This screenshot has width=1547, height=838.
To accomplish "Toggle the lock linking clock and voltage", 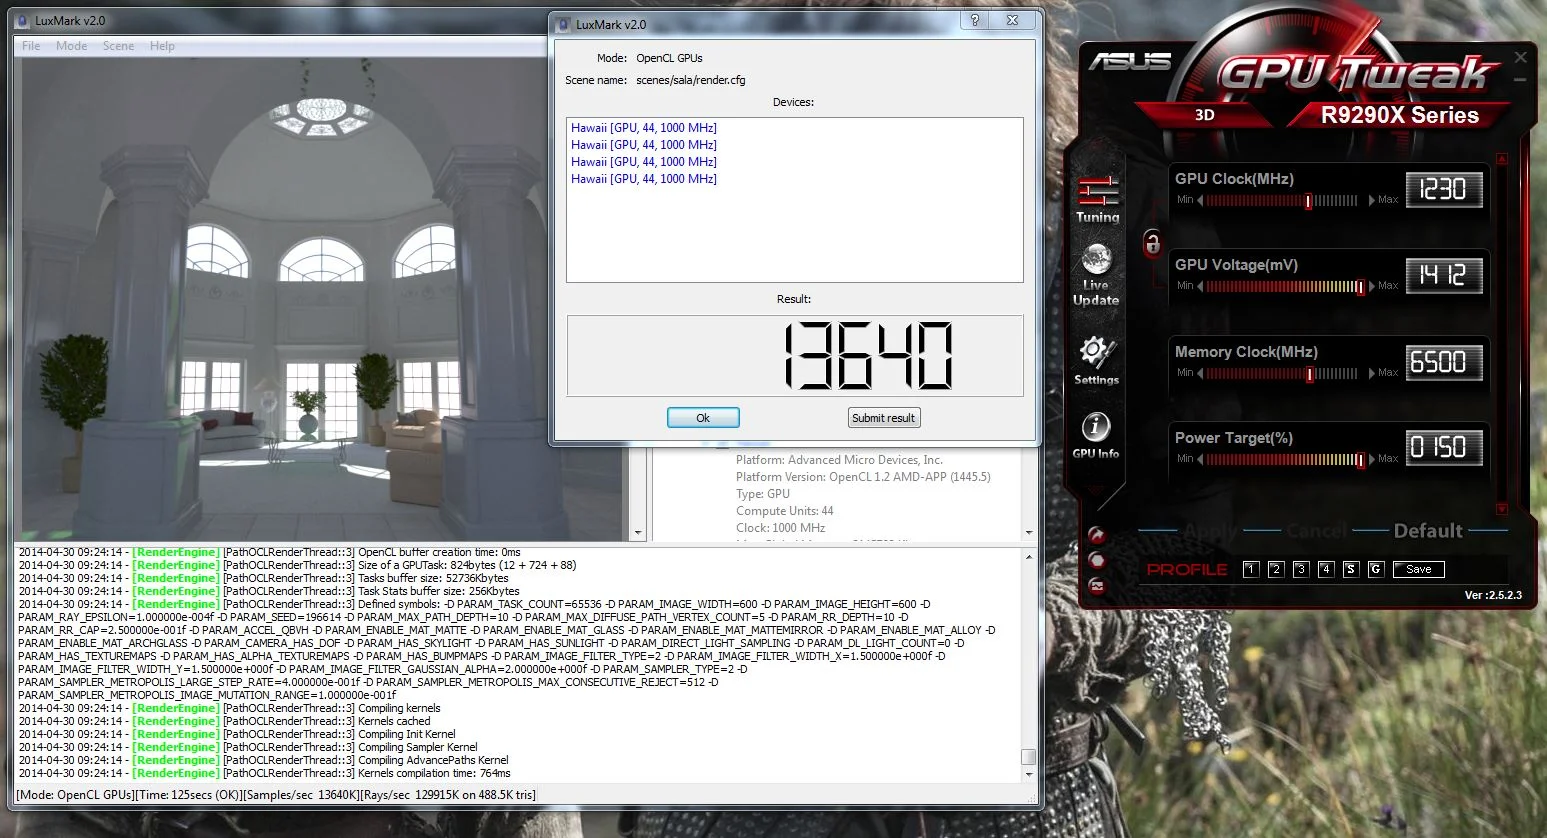I will click(1152, 242).
